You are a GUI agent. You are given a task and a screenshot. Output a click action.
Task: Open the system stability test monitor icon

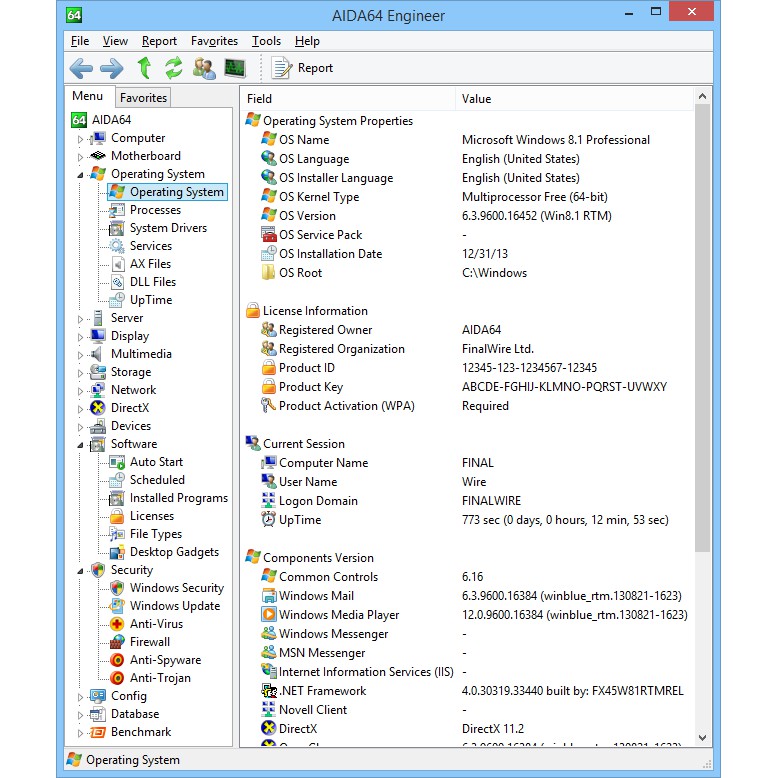[x=235, y=68]
